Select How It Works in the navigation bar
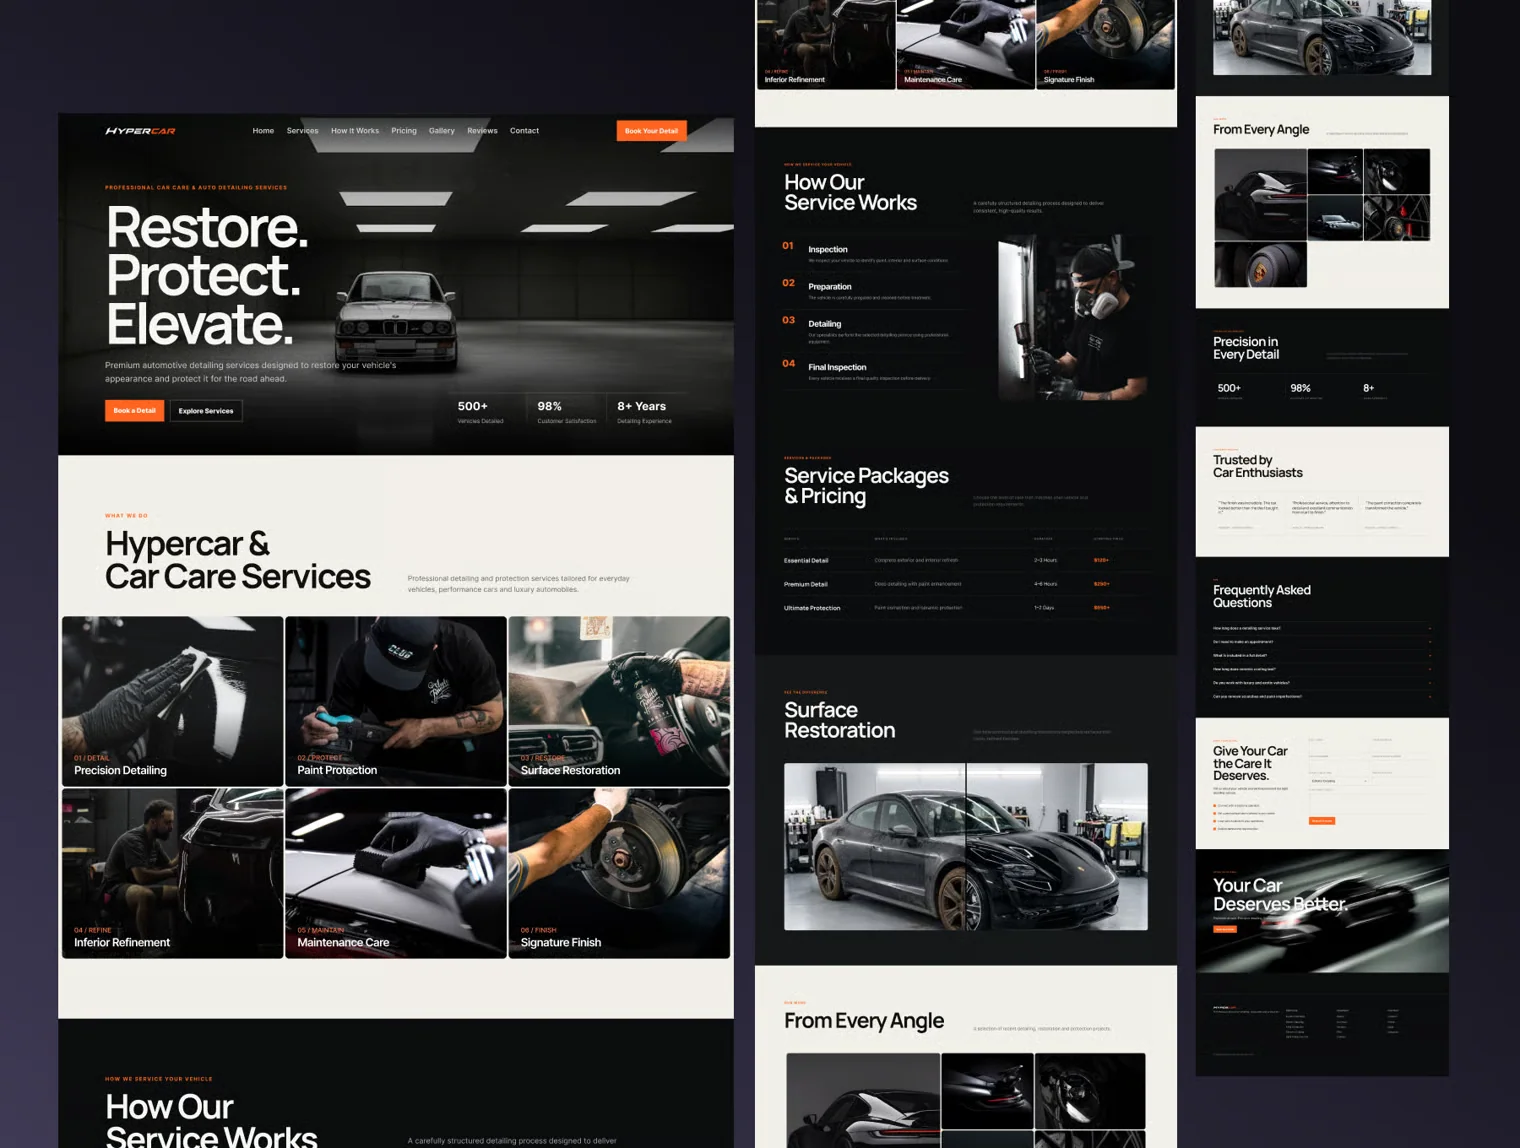The image size is (1520, 1148). [x=355, y=131]
